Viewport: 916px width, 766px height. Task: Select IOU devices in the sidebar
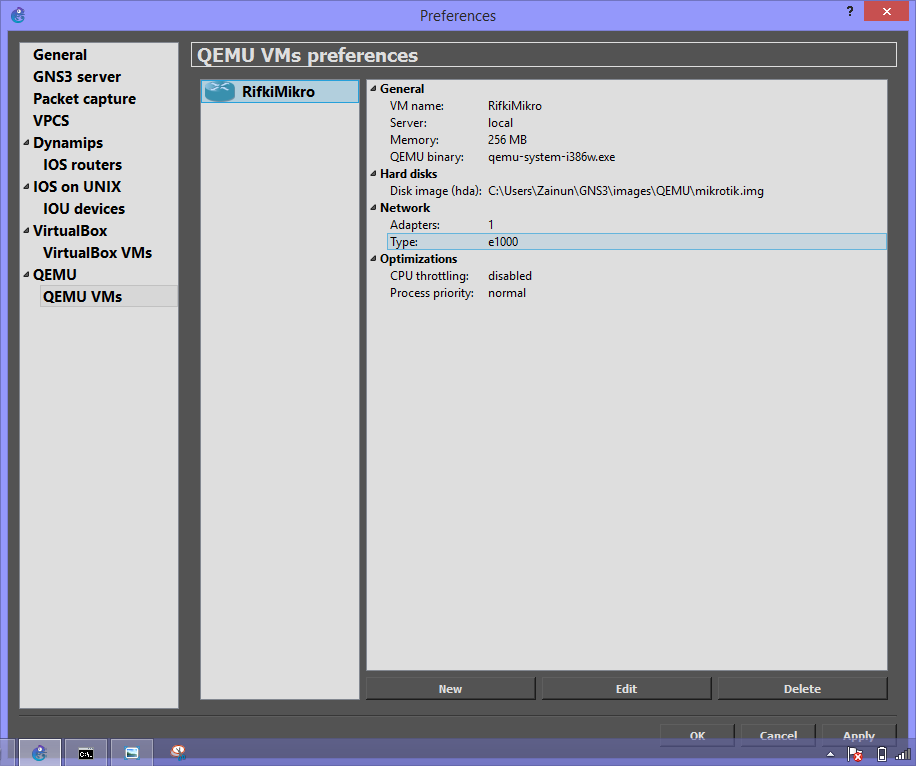(x=84, y=209)
